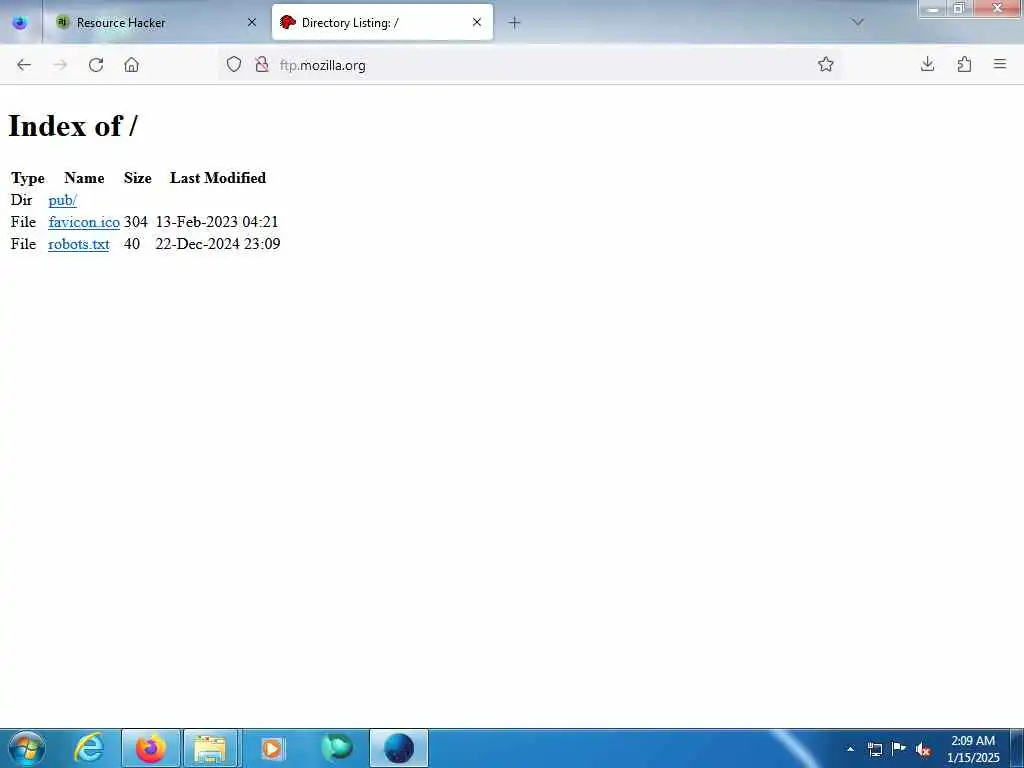
Task: Click the 'Name' column header
Action: click(84, 178)
